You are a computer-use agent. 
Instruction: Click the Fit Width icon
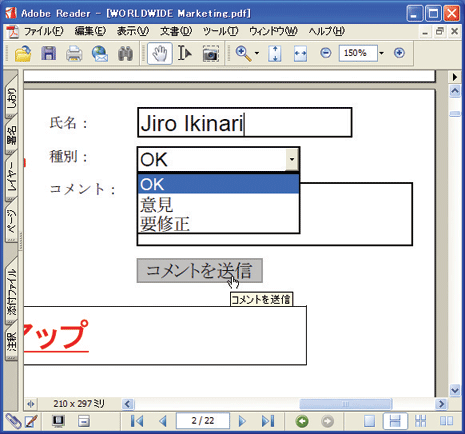click(300, 54)
